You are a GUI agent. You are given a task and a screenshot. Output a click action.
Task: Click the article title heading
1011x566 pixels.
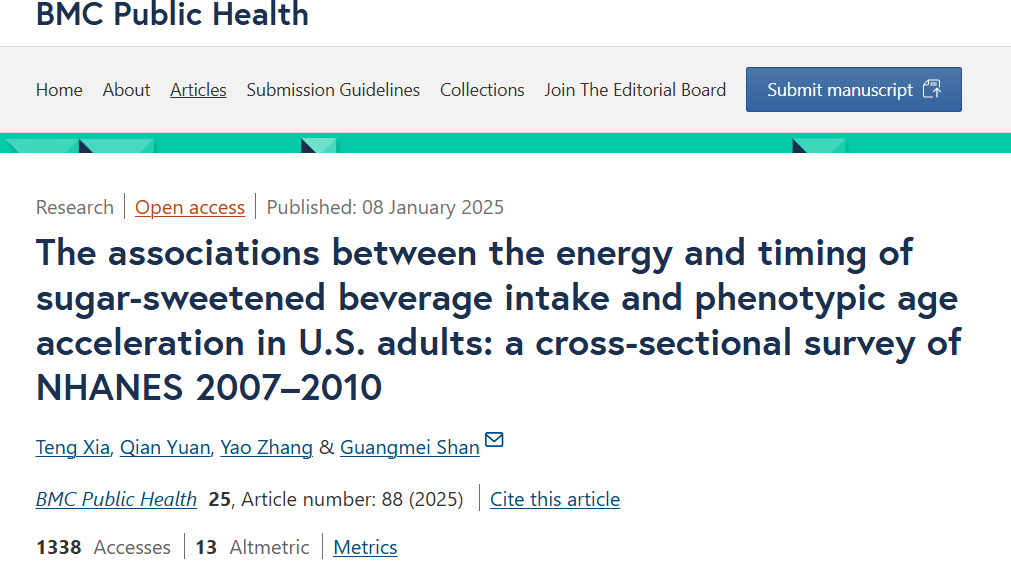point(498,320)
